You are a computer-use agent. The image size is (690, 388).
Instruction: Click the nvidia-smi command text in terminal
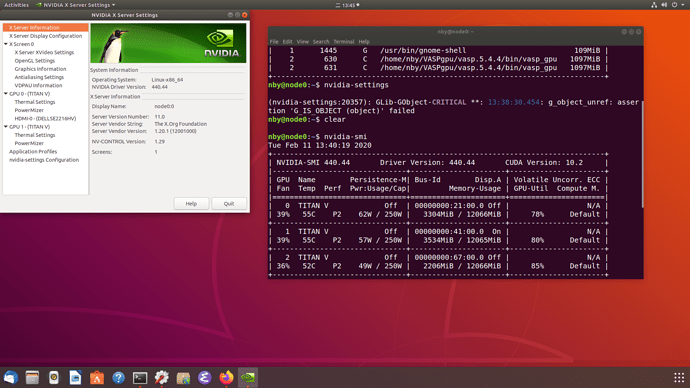pyautogui.click(x=345, y=136)
